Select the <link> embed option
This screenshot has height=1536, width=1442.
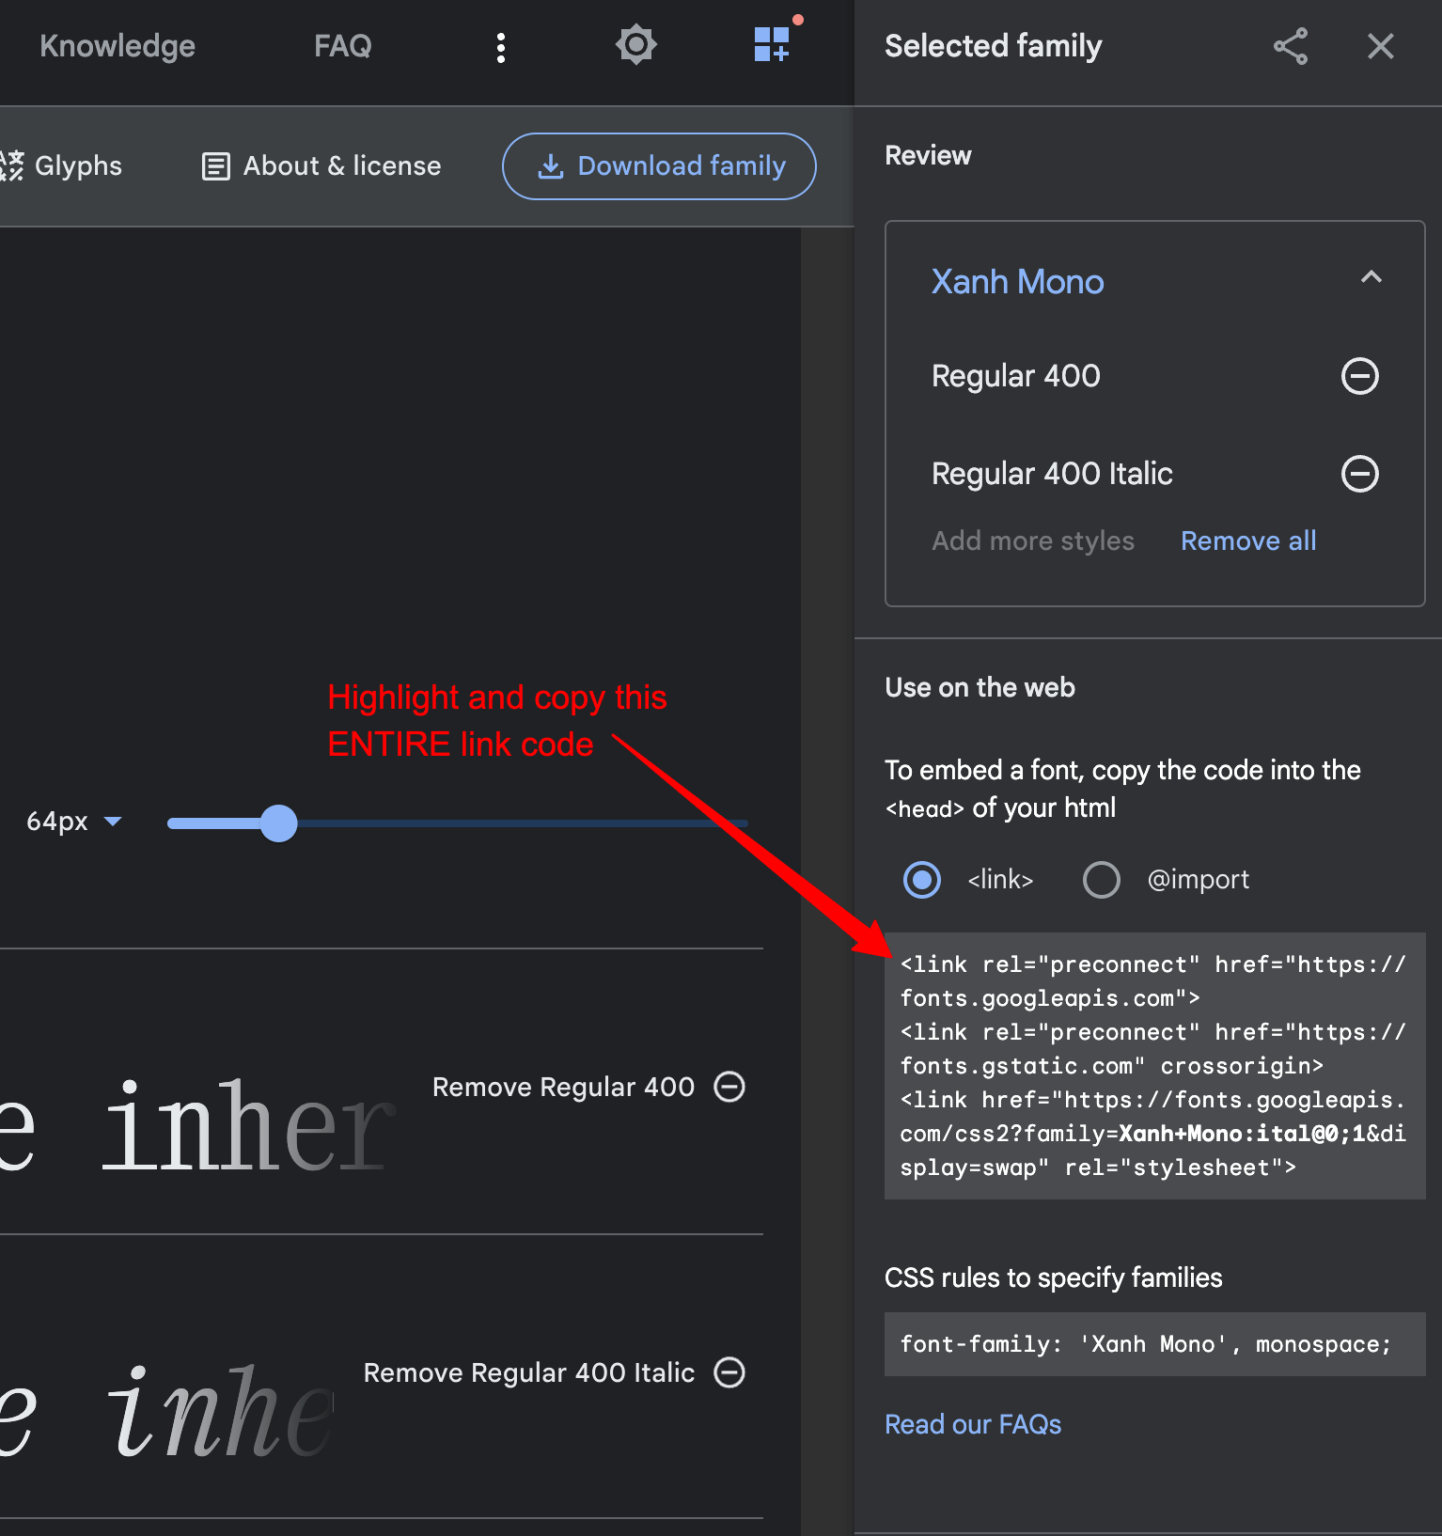[x=921, y=880]
